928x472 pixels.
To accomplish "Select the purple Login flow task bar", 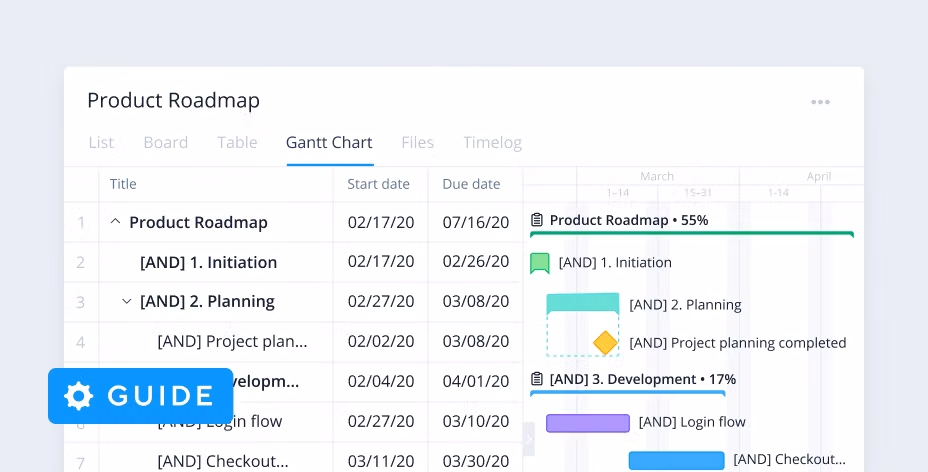I will pyautogui.click(x=588, y=423).
